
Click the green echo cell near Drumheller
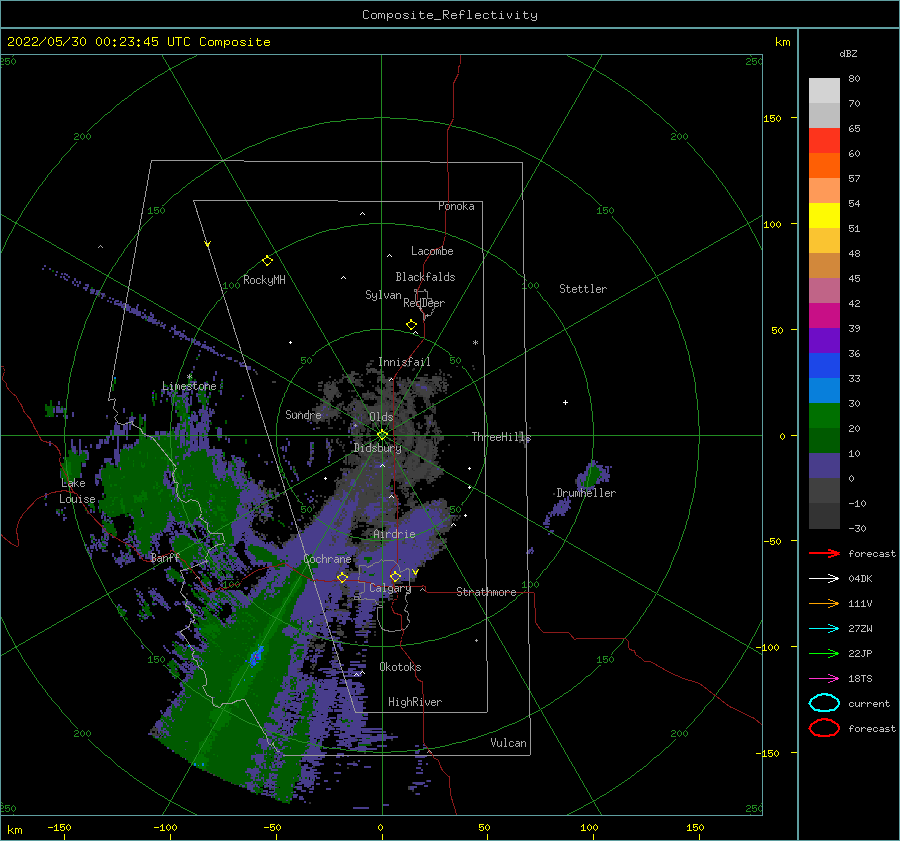tap(591, 475)
